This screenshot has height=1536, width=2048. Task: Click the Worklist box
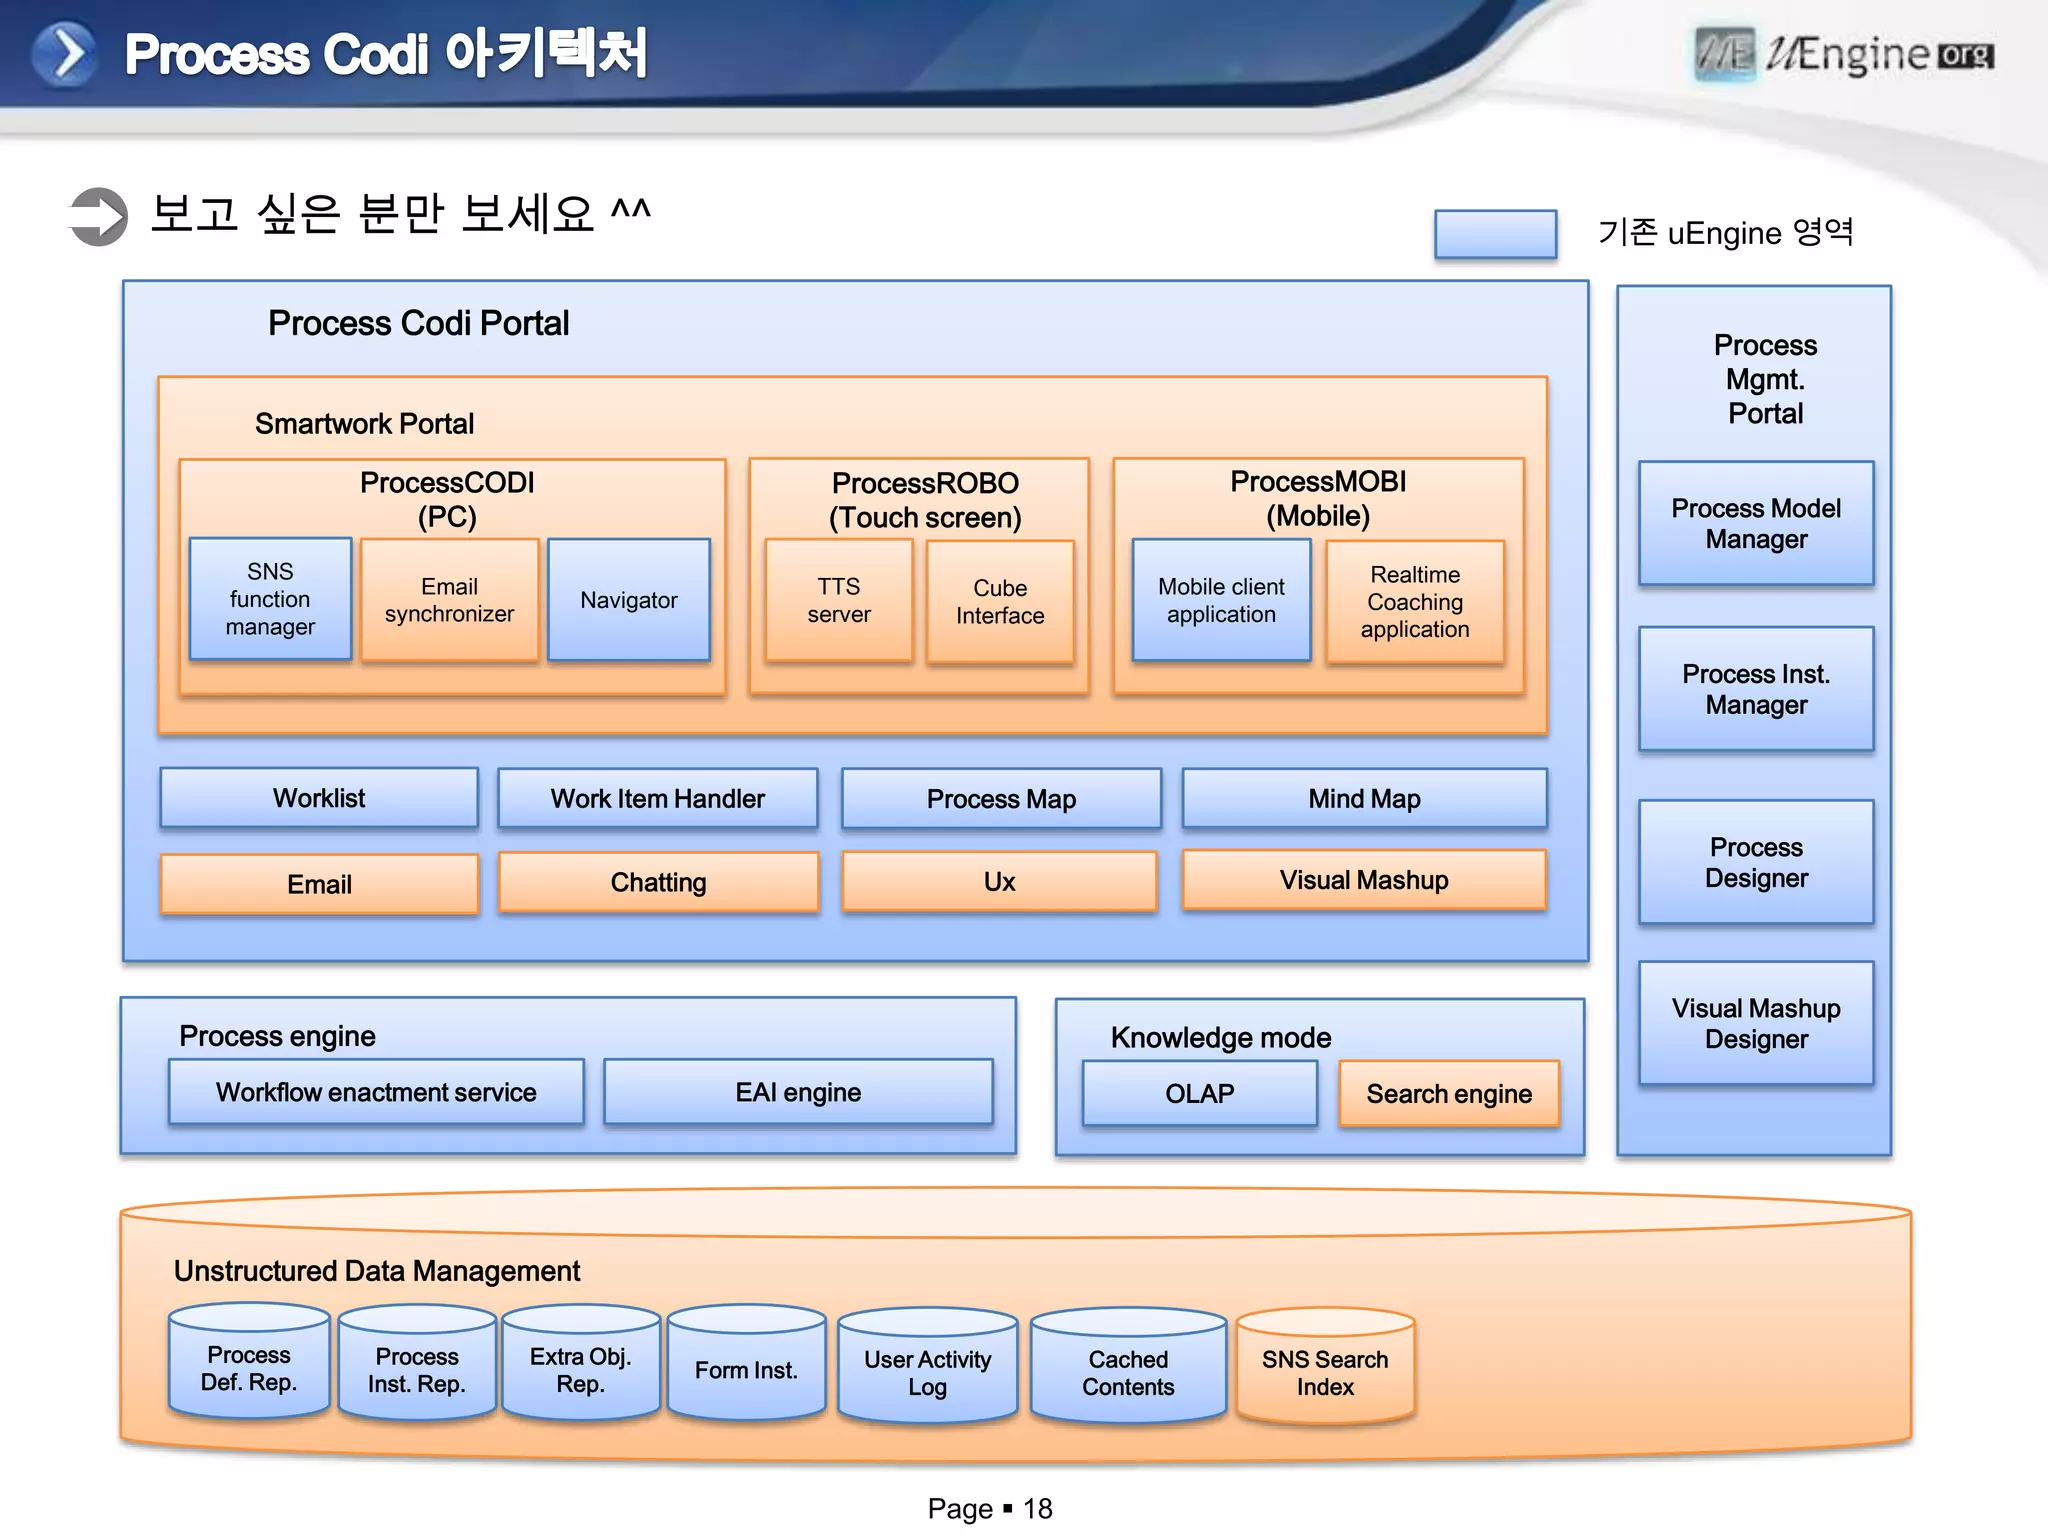point(319,798)
